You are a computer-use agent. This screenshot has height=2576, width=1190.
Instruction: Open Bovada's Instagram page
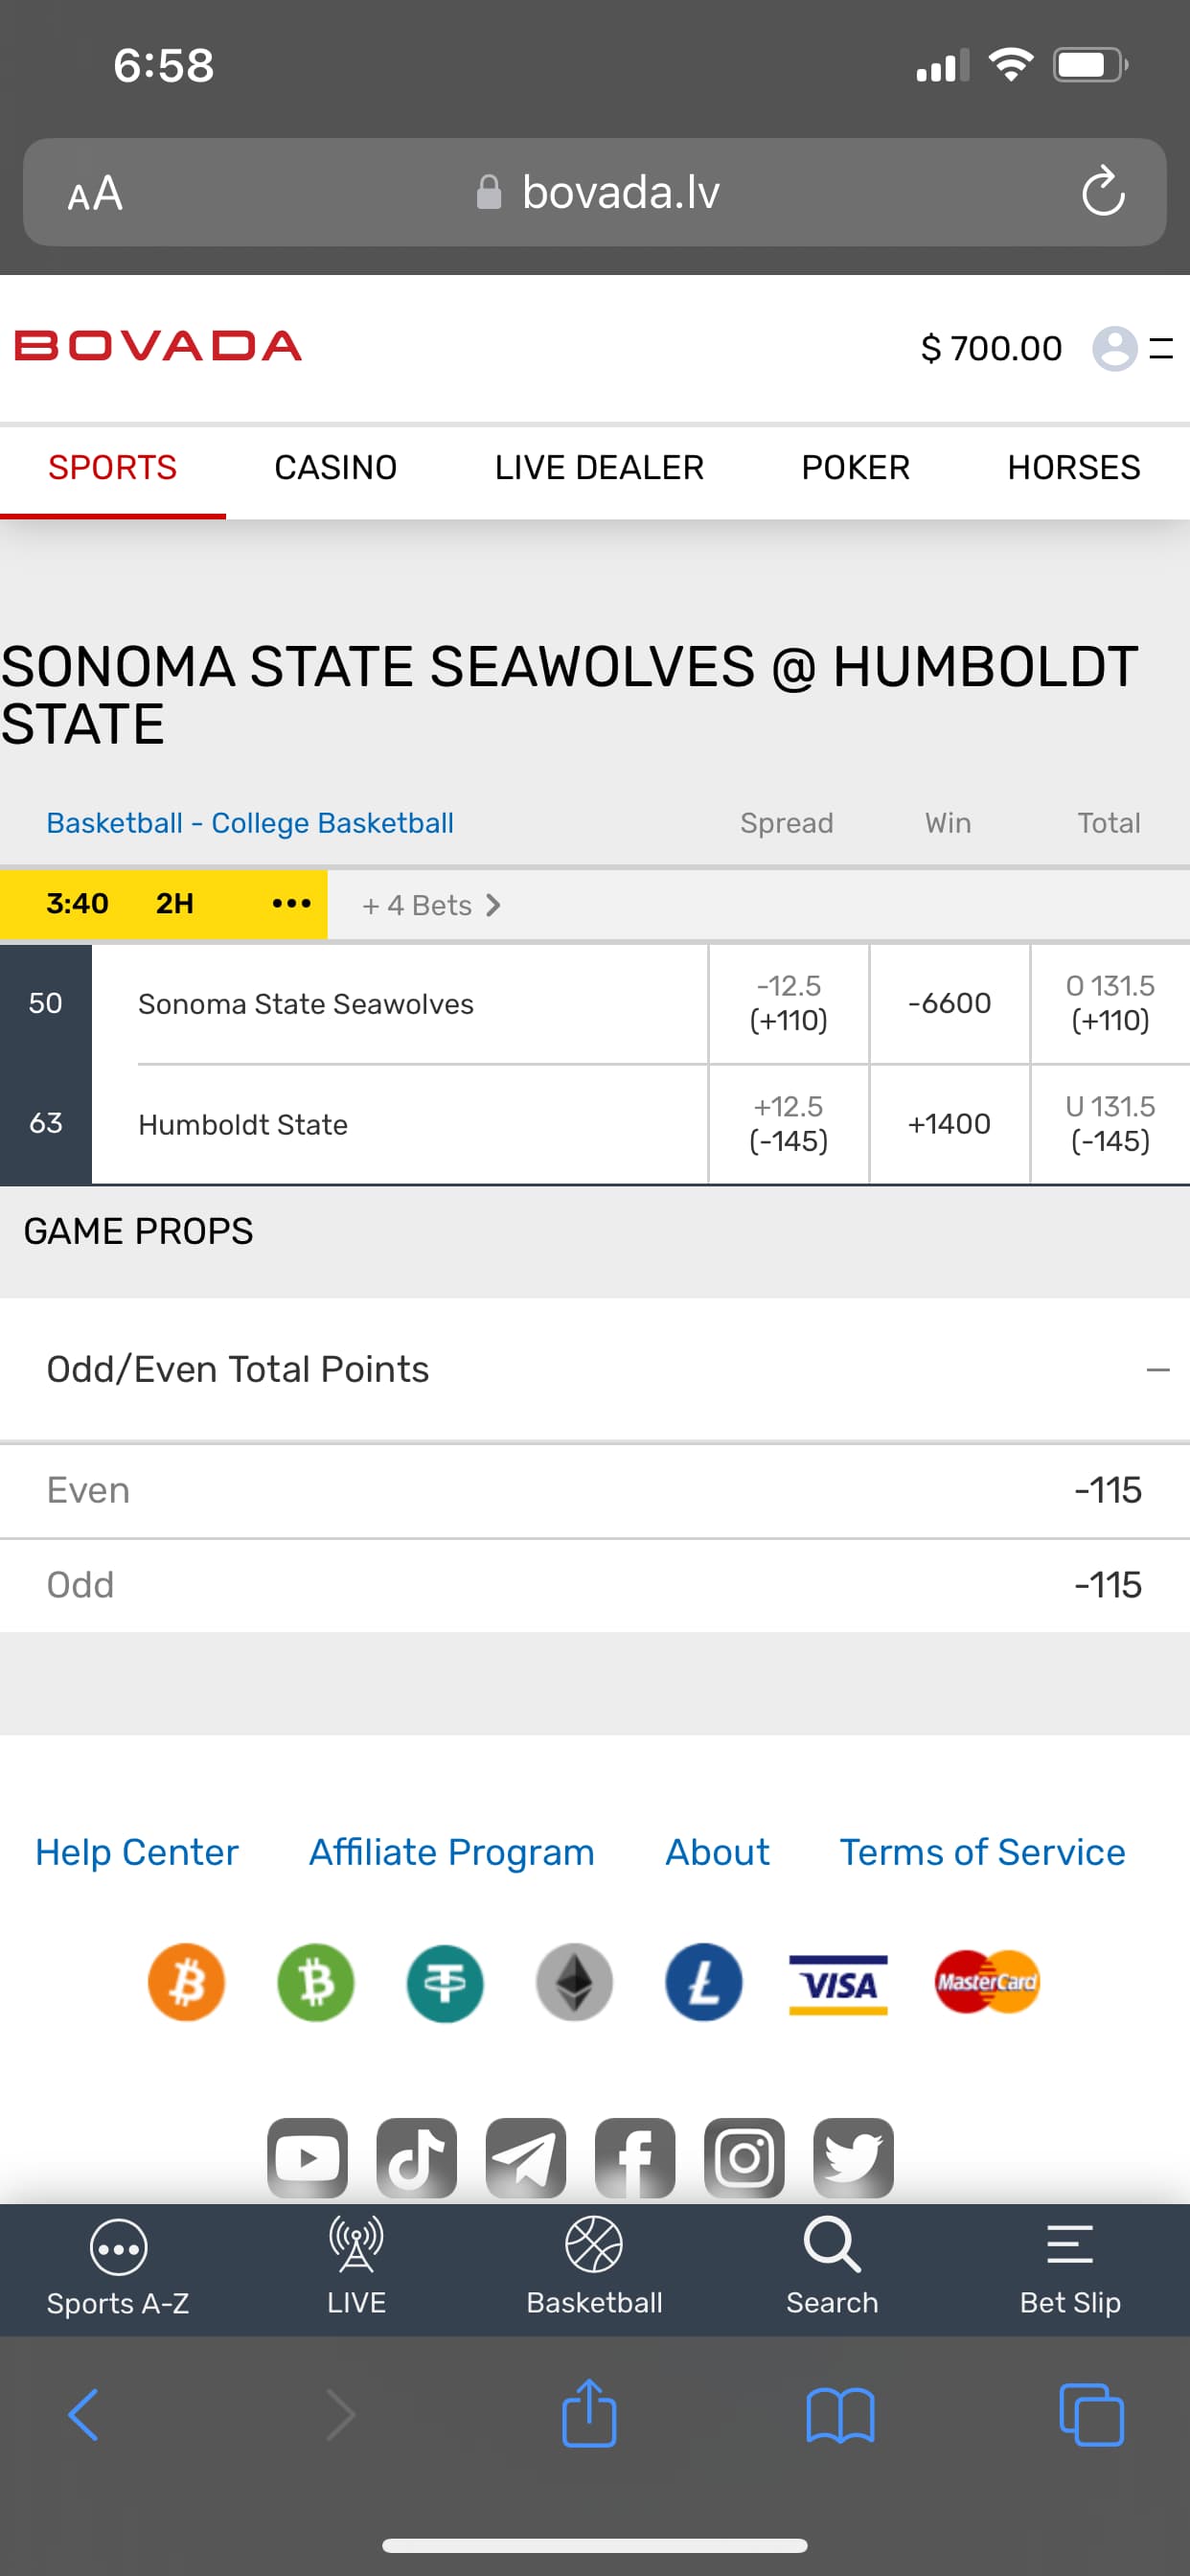(744, 2157)
